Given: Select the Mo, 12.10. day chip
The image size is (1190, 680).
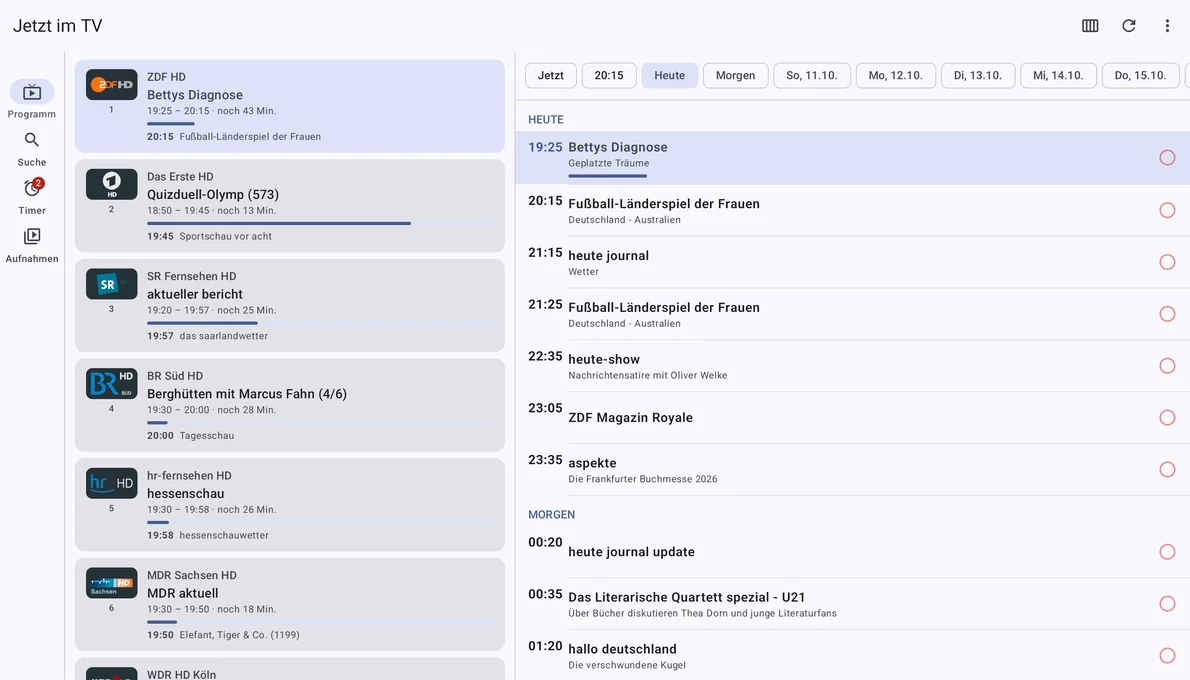Looking at the screenshot, I should 896,75.
